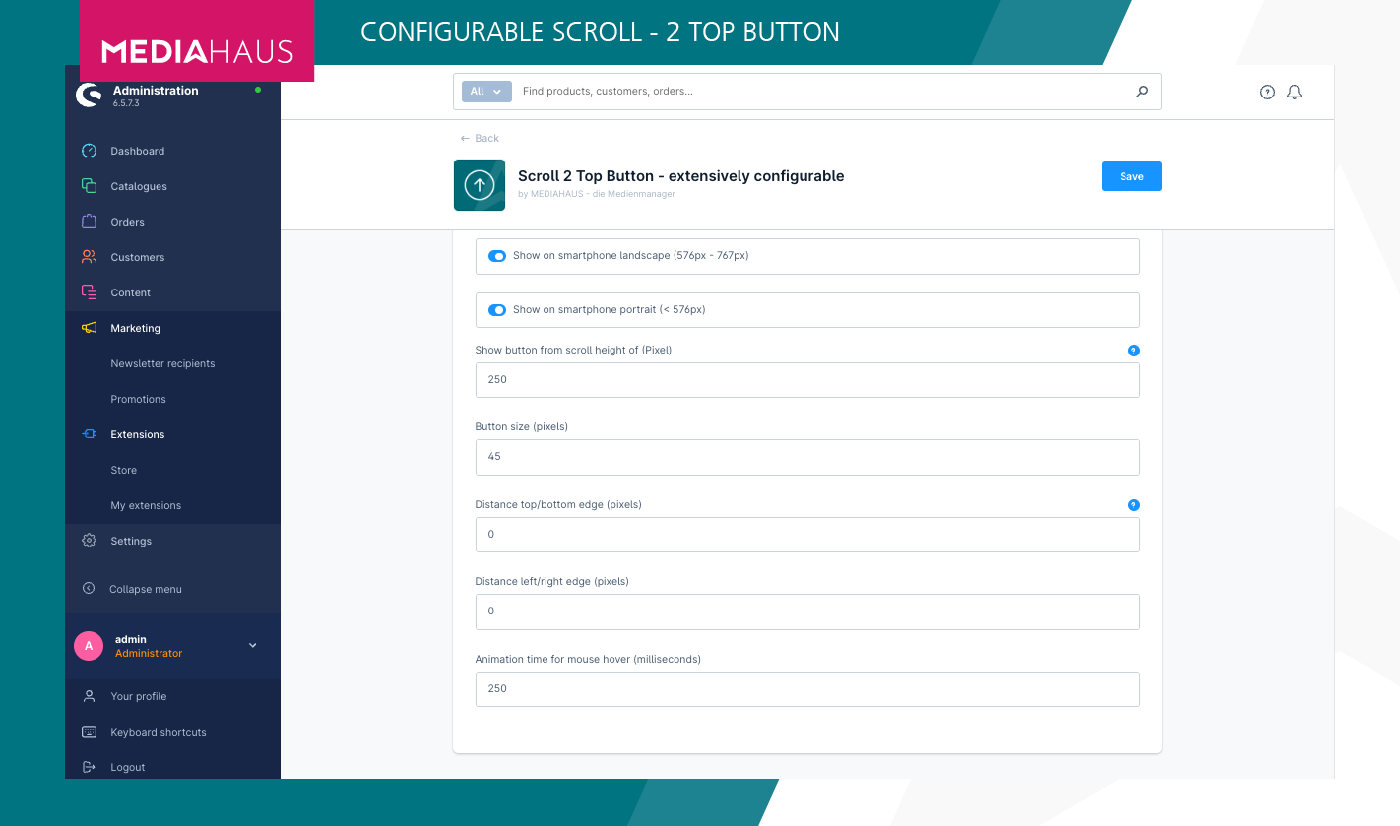Collapse the sidebar menu
The image size is (1400, 826).
pos(144,589)
